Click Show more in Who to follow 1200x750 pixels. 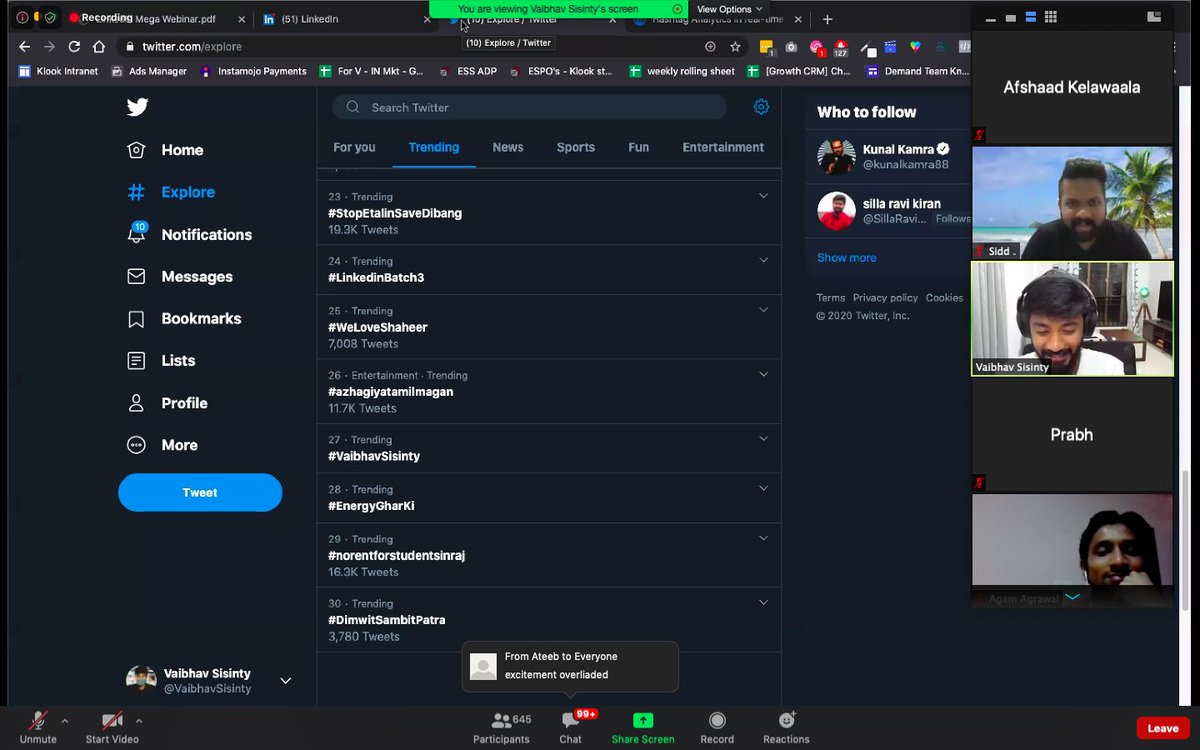pos(847,257)
